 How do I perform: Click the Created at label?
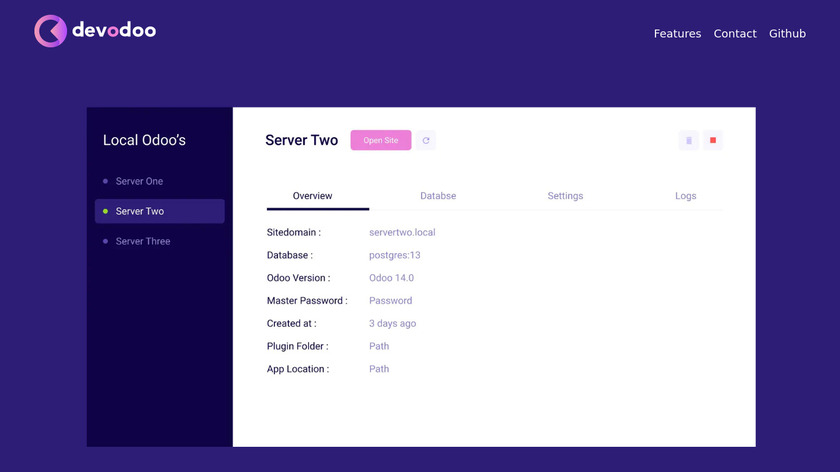(x=291, y=324)
